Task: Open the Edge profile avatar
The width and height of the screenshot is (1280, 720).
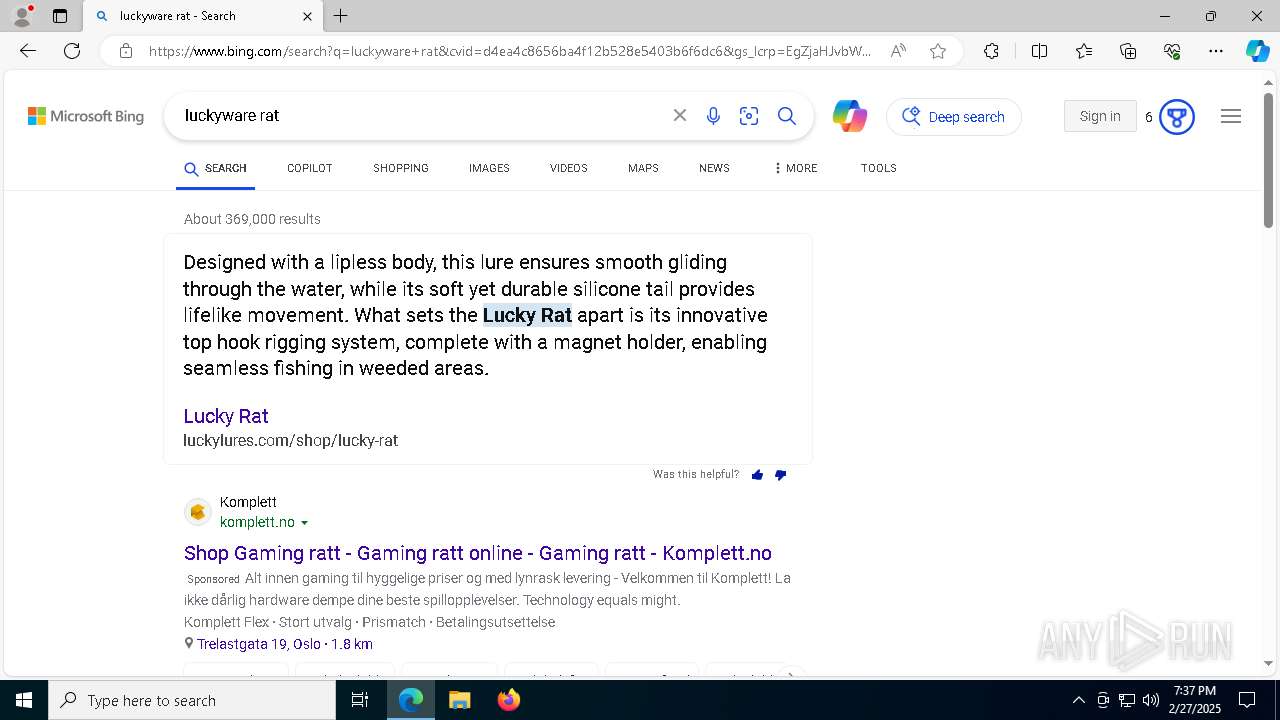Action: point(22,16)
